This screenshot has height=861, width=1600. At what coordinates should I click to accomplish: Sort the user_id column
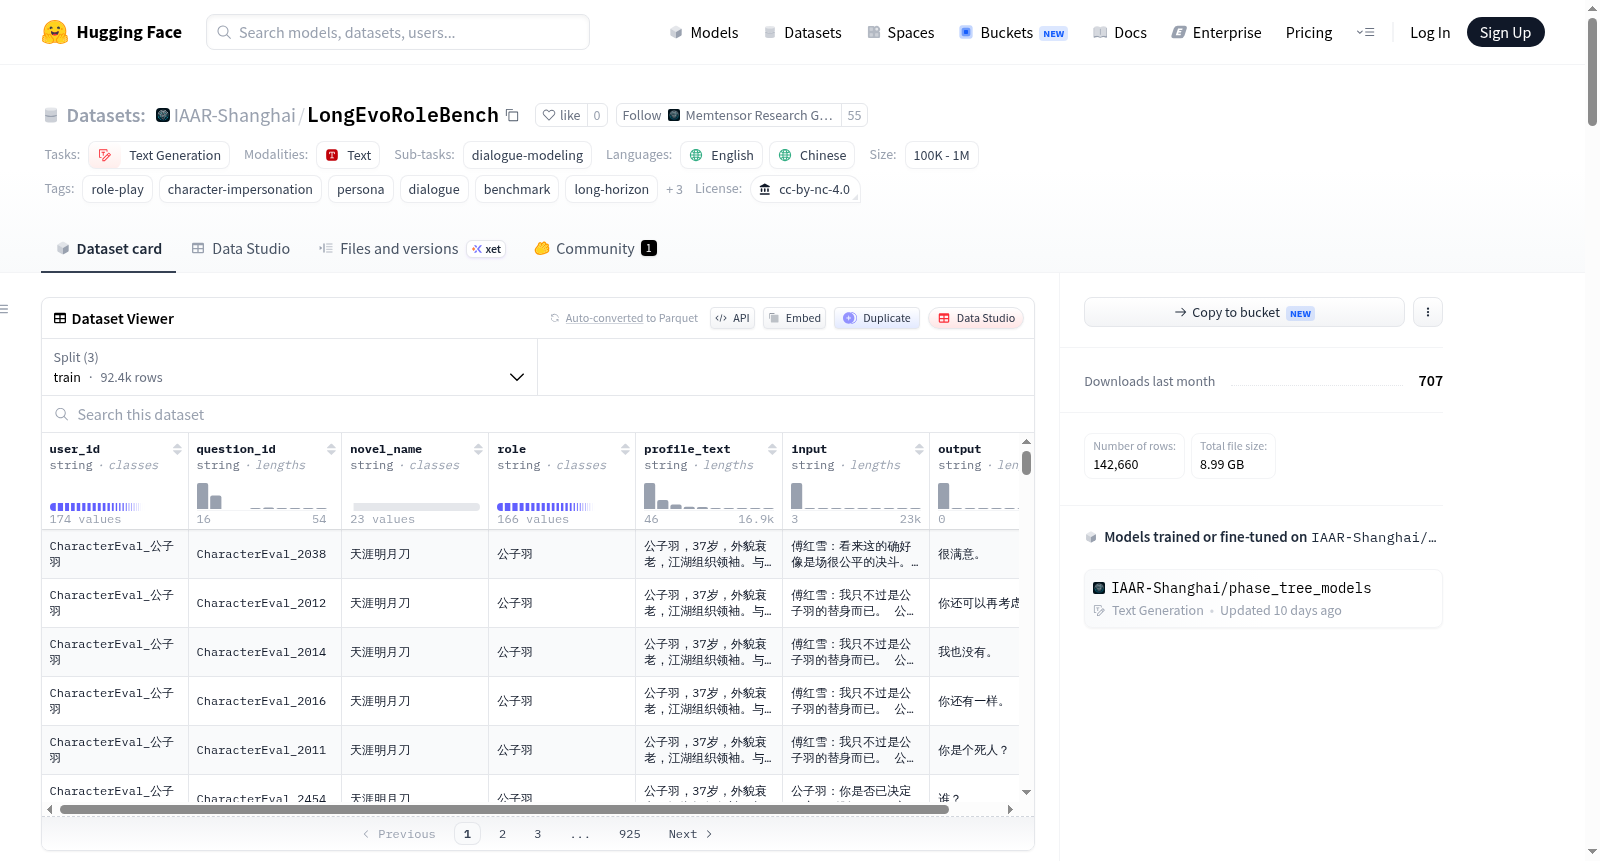pos(177,449)
